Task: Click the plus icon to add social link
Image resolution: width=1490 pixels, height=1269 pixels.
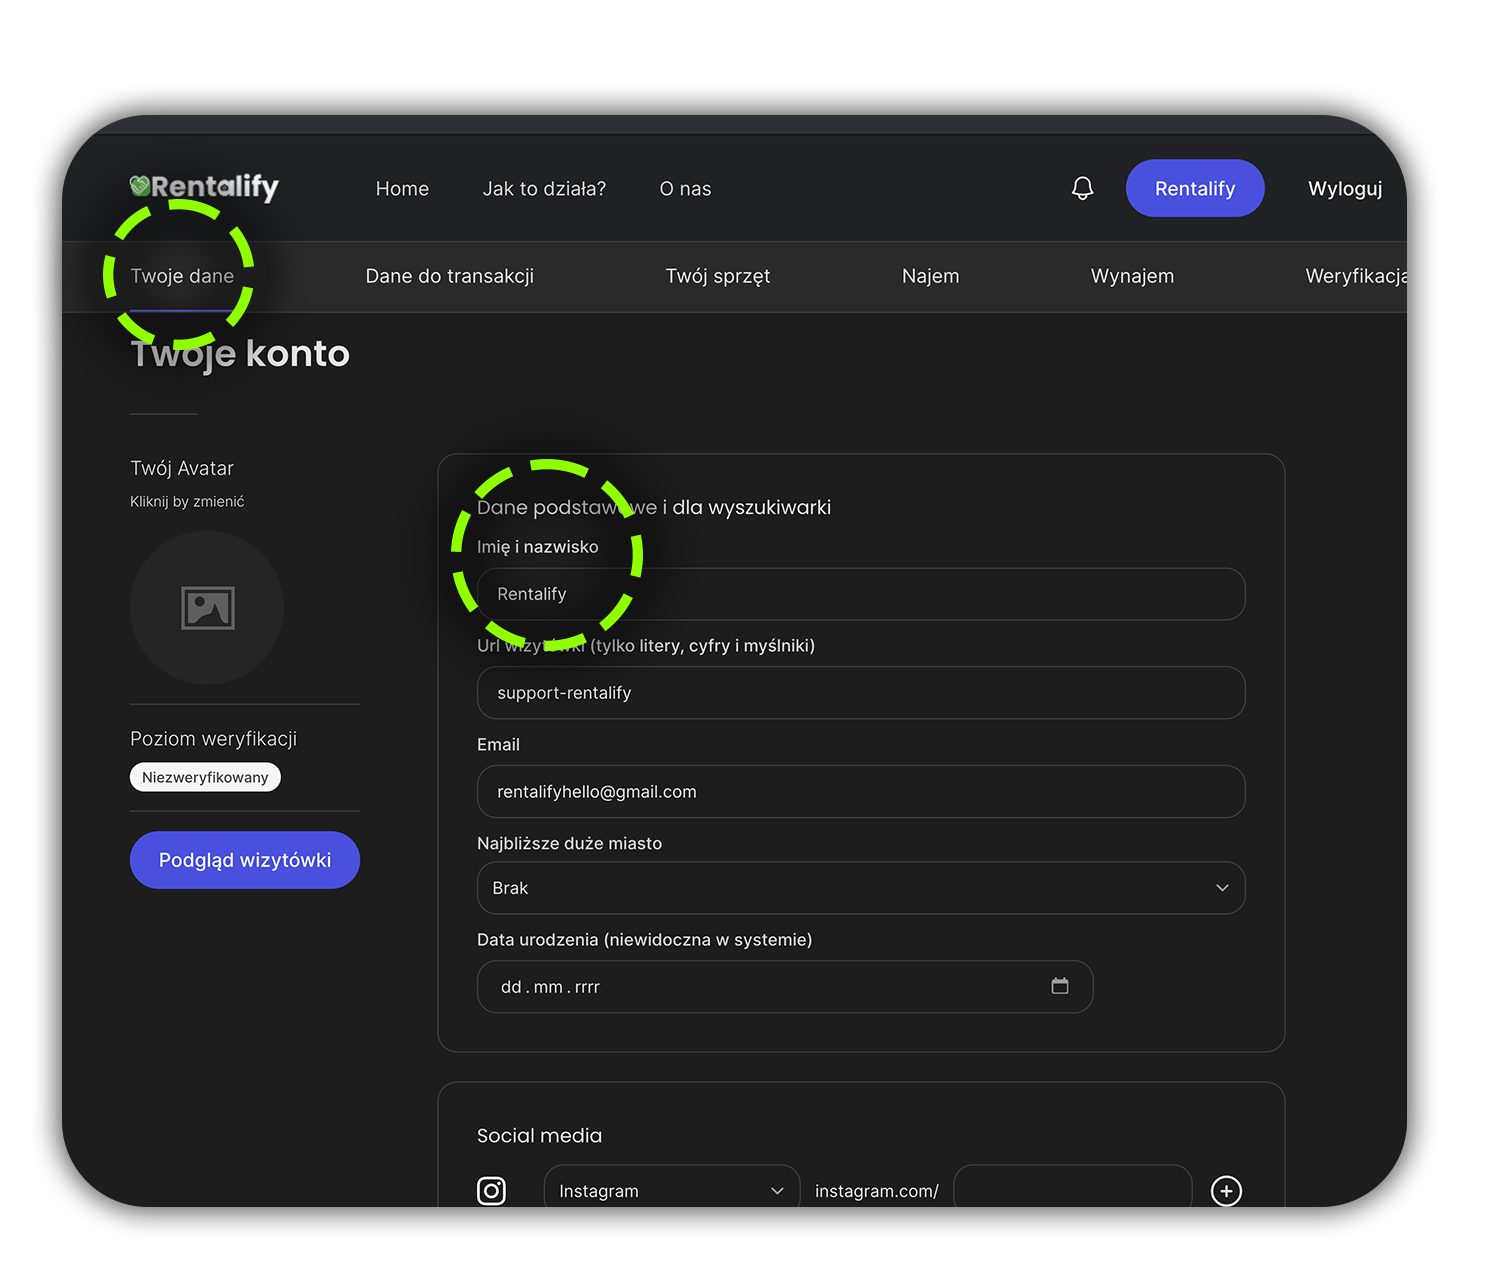Action: (x=1226, y=1190)
